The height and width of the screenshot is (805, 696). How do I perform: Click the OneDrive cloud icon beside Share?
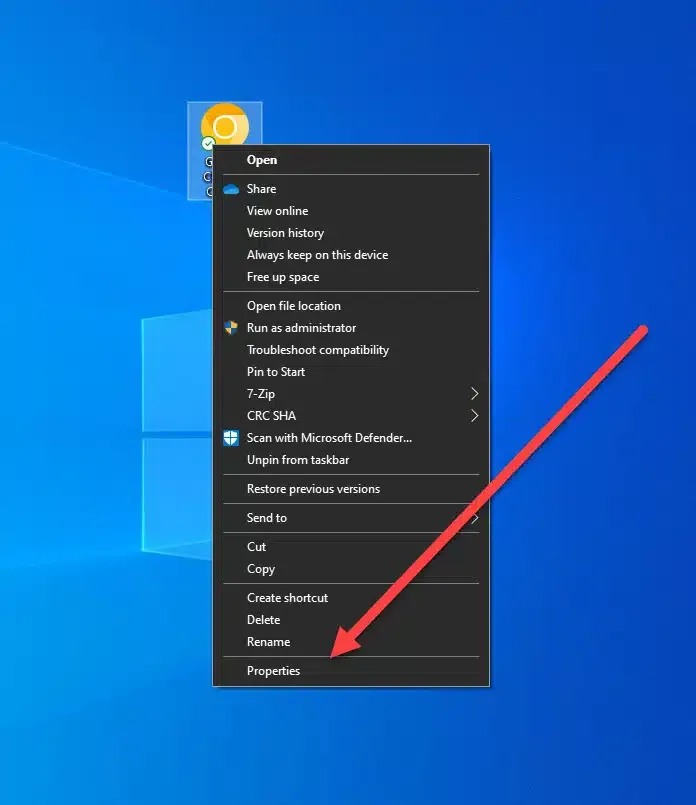pyautogui.click(x=231, y=189)
